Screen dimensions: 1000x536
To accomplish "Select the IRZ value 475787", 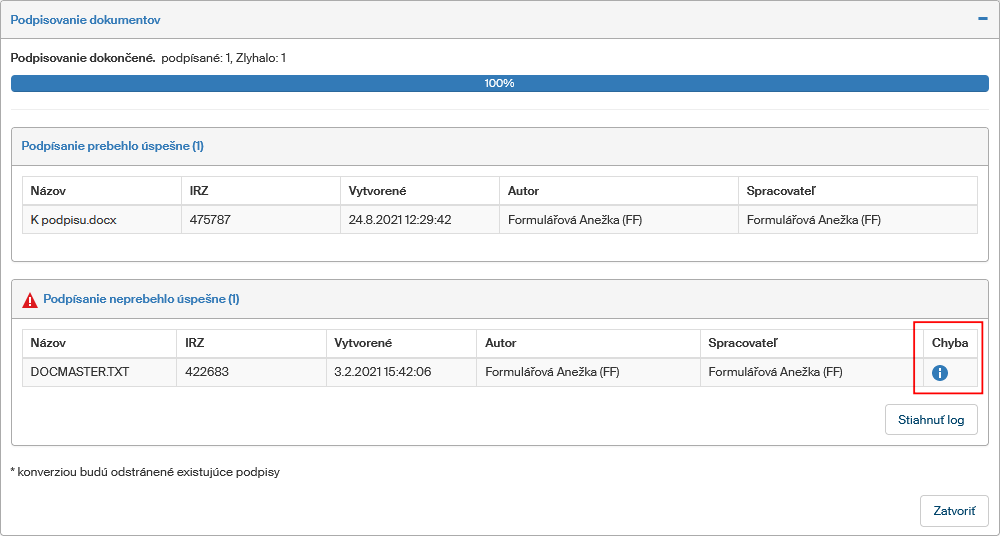I will 210,220.
